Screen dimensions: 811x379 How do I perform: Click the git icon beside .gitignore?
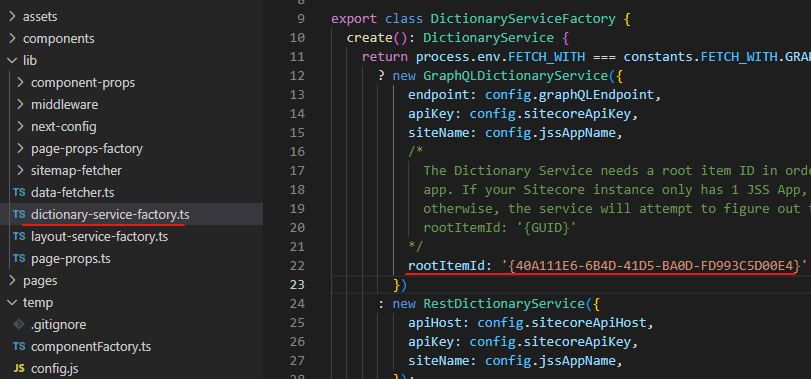[19, 325]
